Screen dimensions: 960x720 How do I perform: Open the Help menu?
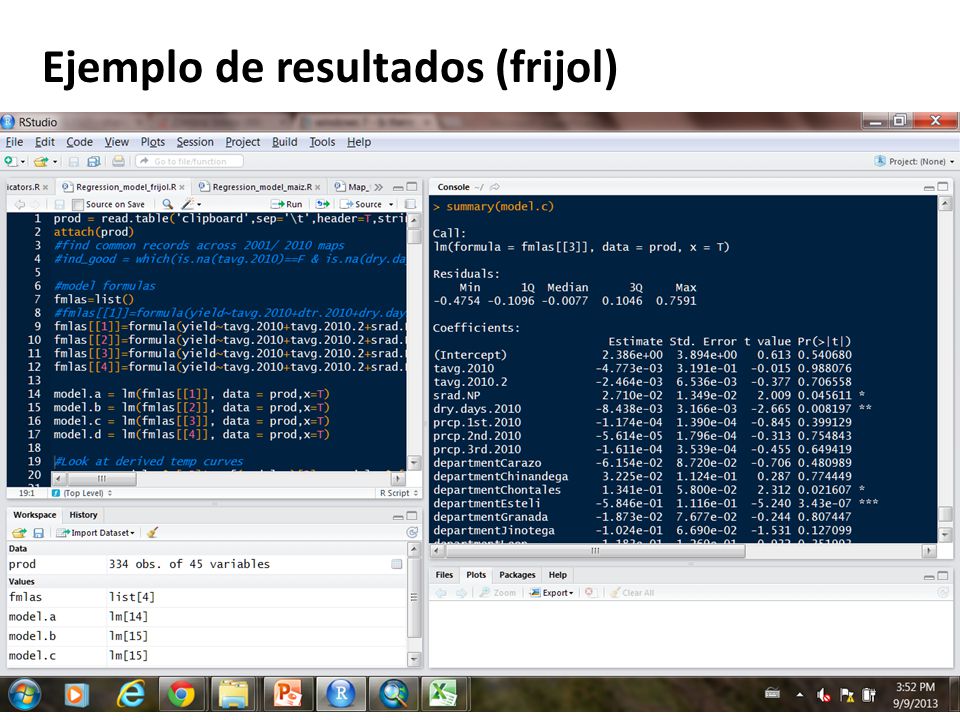pos(359,142)
